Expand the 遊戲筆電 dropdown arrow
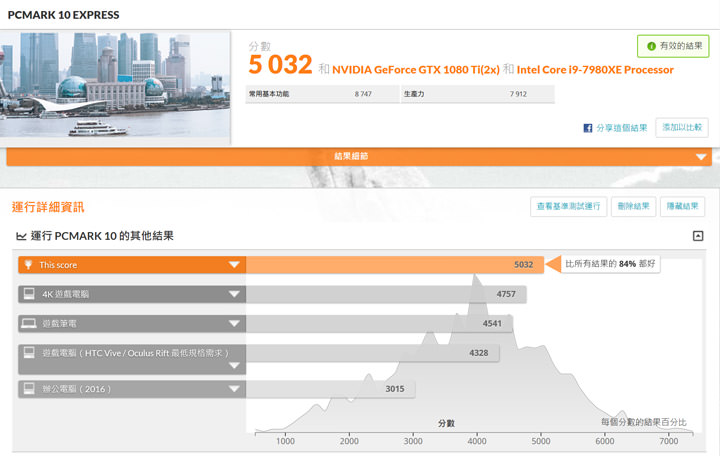Screen dimensions: 720x456 tap(234, 324)
